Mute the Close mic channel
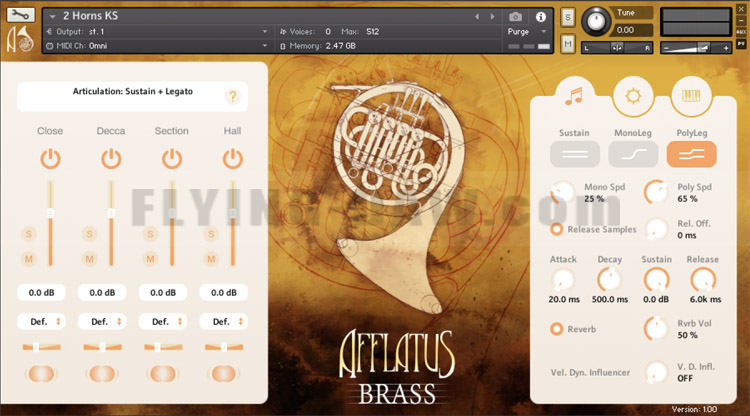This screenshot has width=750, height=416. (x=29, y=259)
